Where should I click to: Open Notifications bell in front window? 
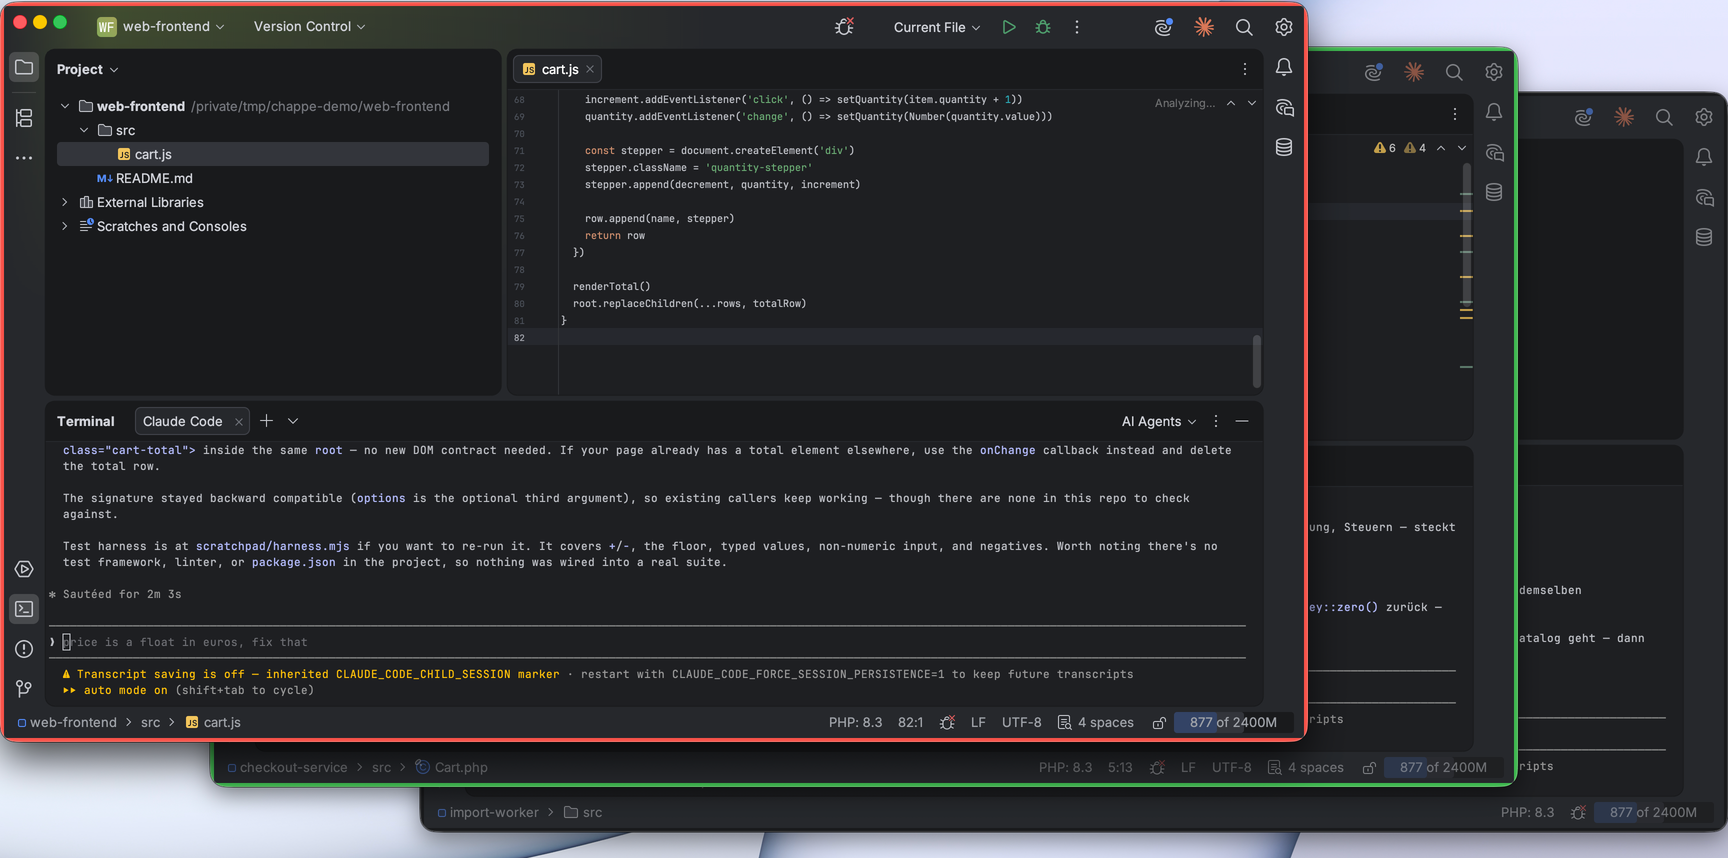click(1284, 67)
